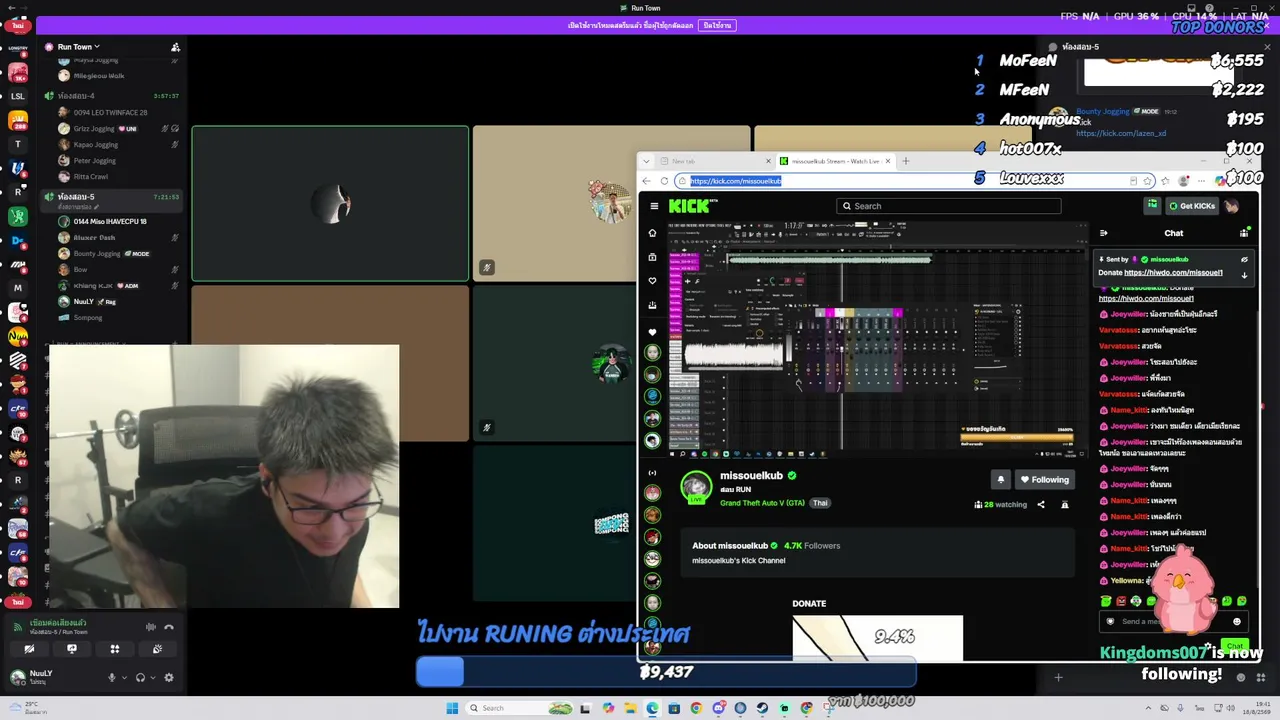The image size is (1280, 720).
Task: Toggle the Following button for missouelkub
Action: tap(1044, 480)
